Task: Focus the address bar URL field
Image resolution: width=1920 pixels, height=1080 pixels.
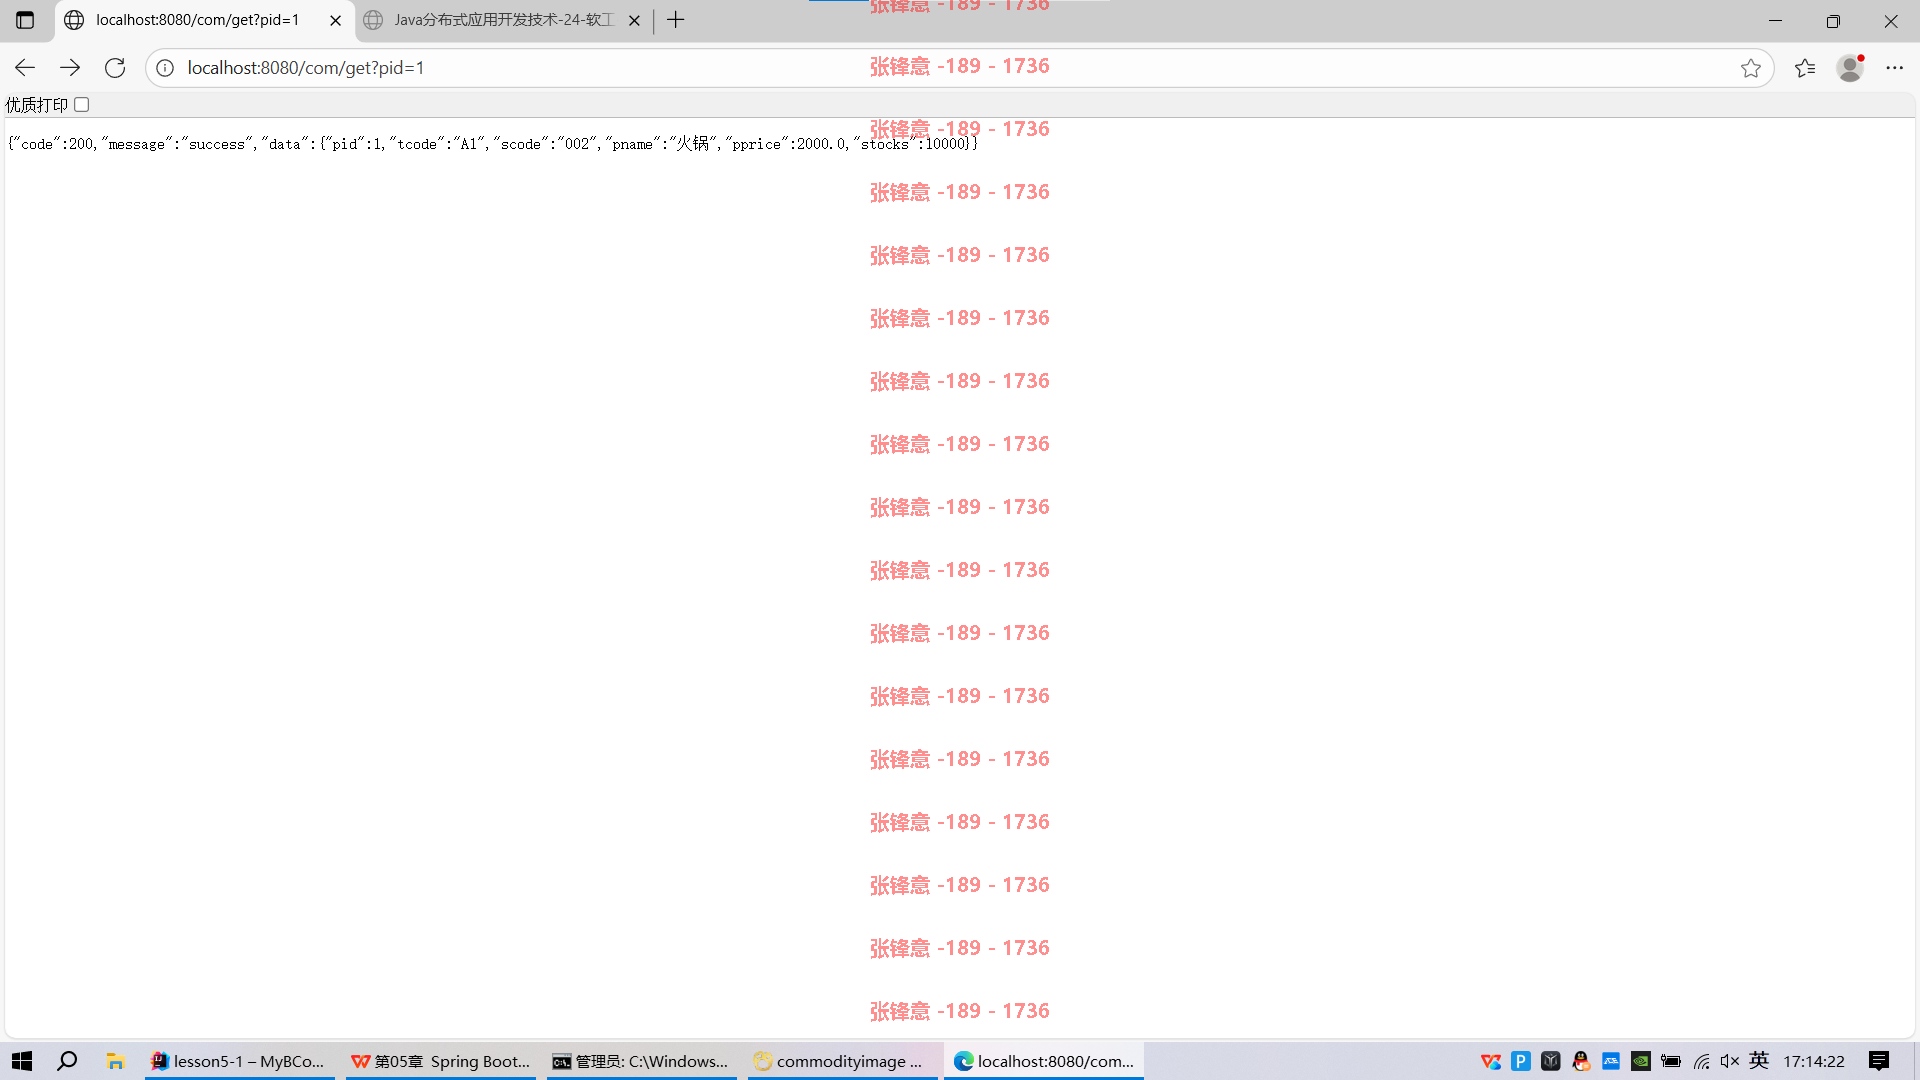Action: [x=950, y=67]
